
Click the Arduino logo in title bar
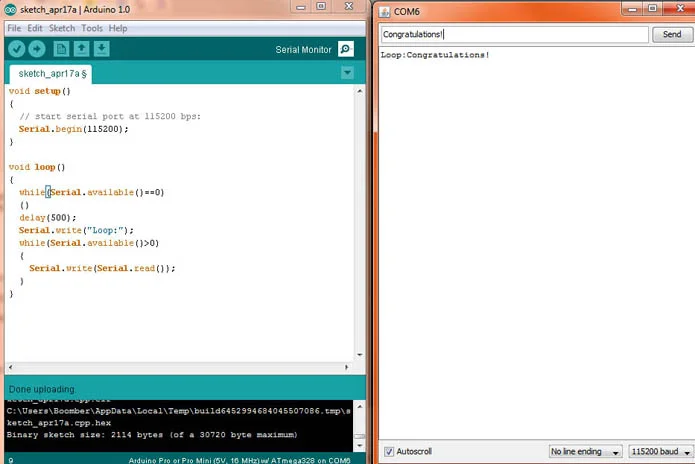(11, 9)
